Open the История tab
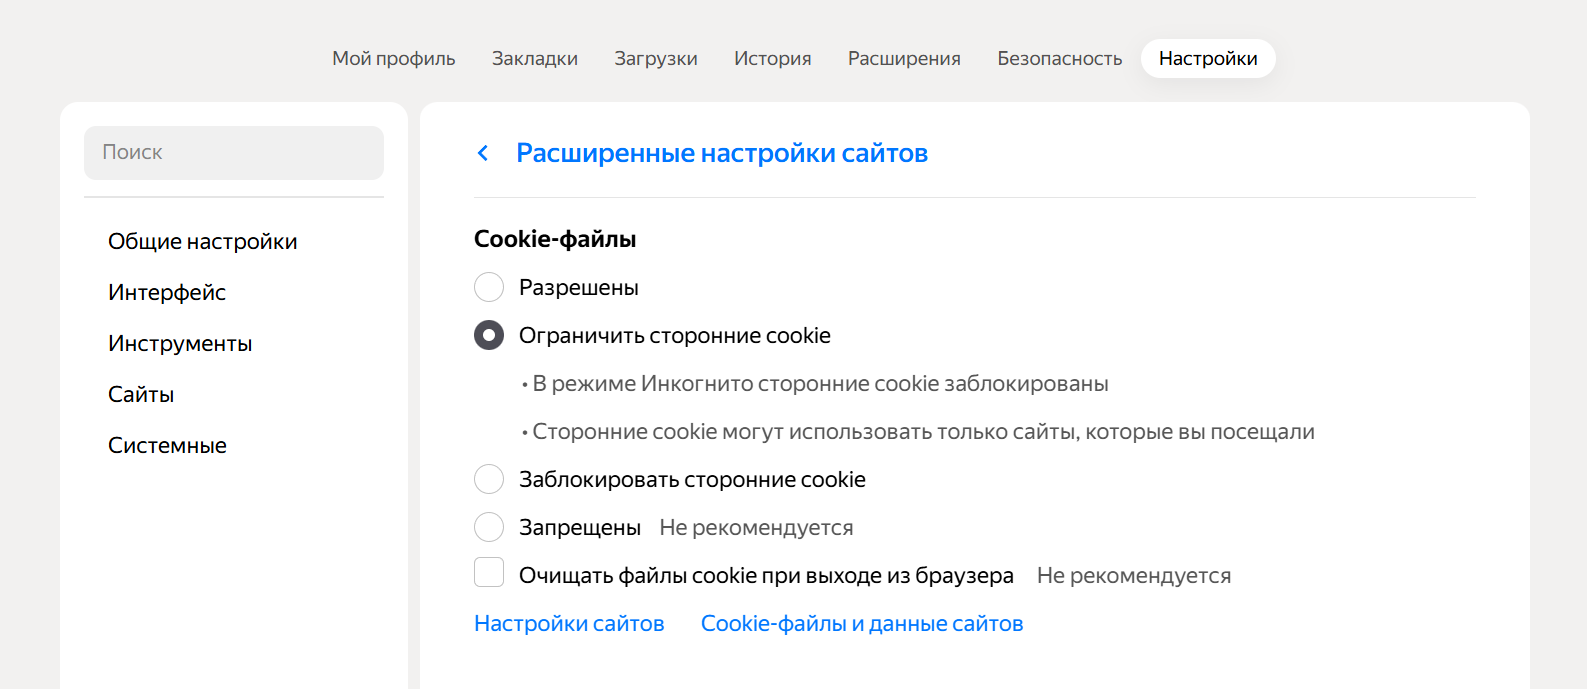1587x689 pixels. tap(771, 58)
